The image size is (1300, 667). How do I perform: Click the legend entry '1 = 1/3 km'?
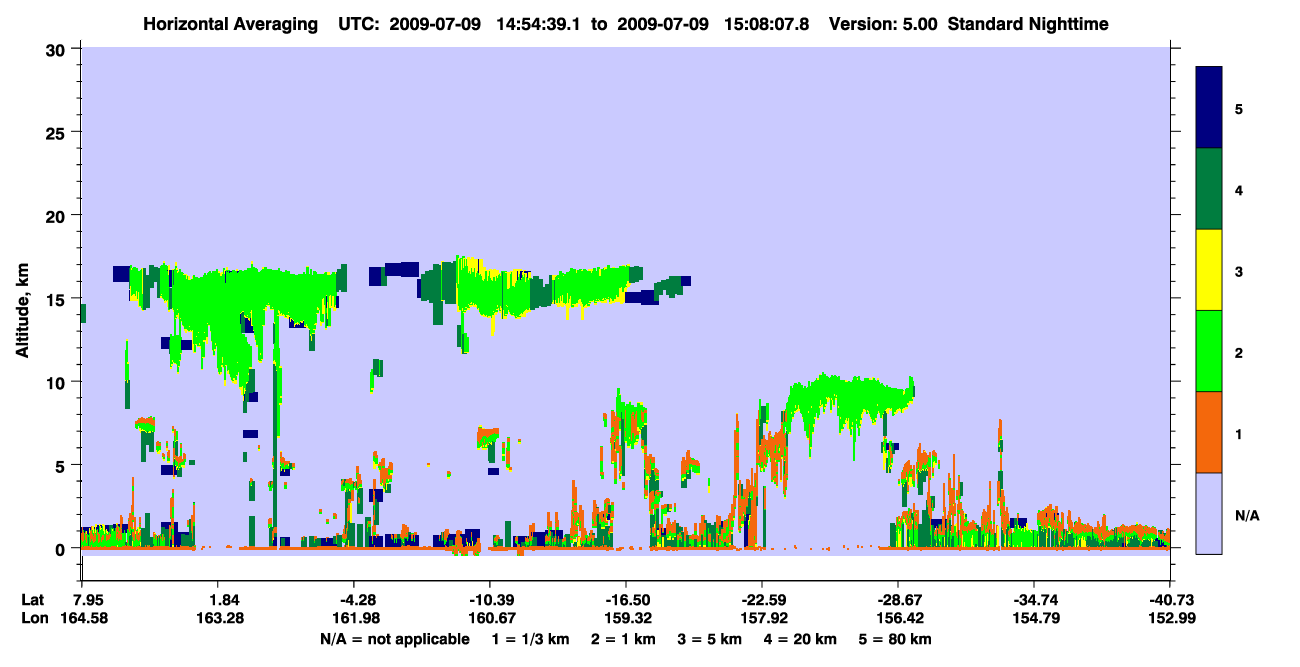tap(530, 639)
